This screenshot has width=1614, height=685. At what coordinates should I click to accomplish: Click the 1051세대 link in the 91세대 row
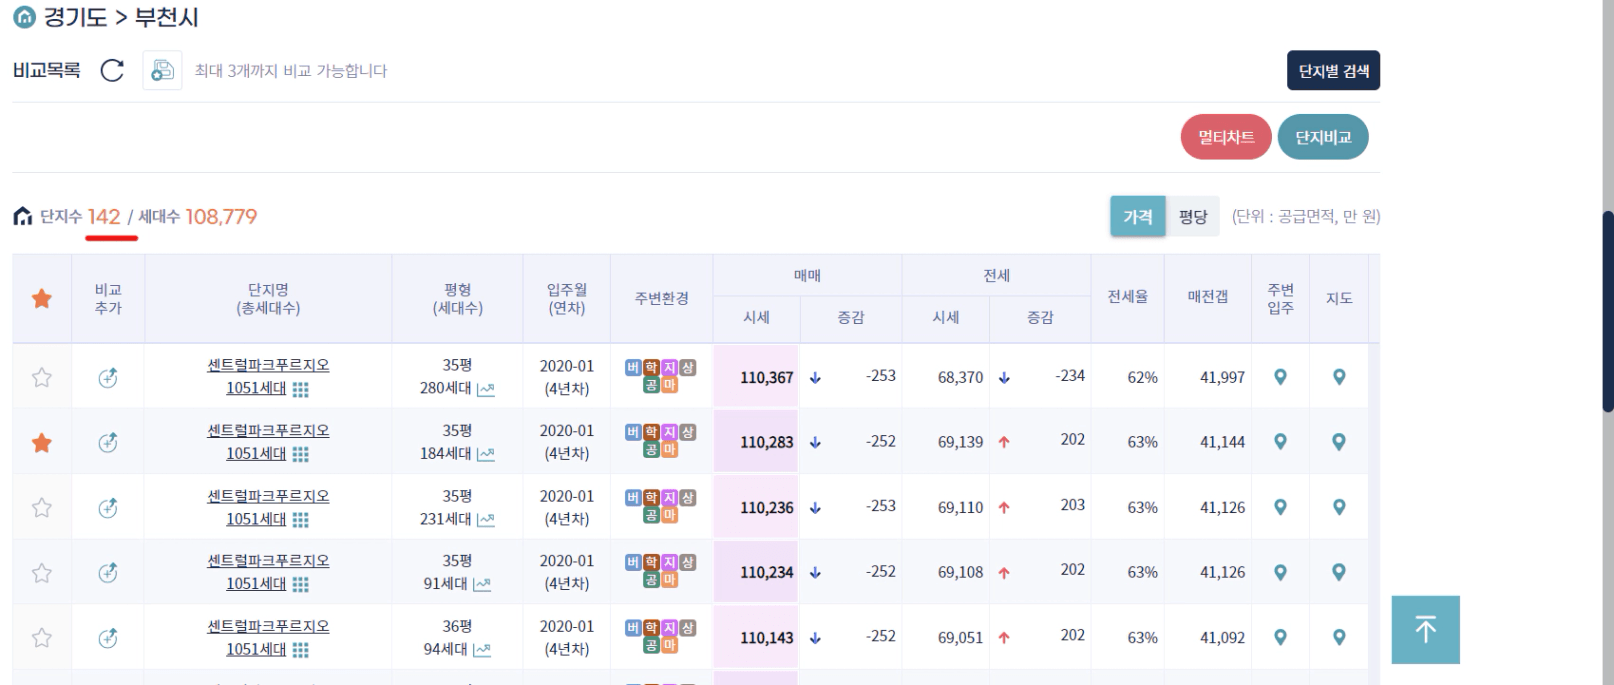coord(256,584)
